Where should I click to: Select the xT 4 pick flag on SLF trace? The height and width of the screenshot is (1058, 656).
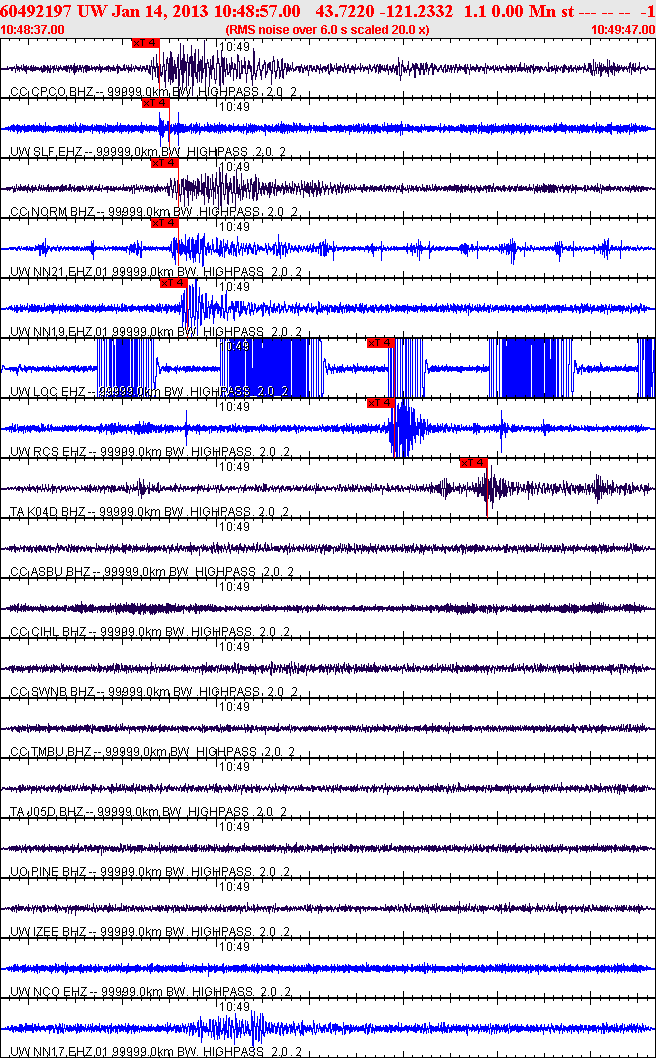tap(155, 103)
